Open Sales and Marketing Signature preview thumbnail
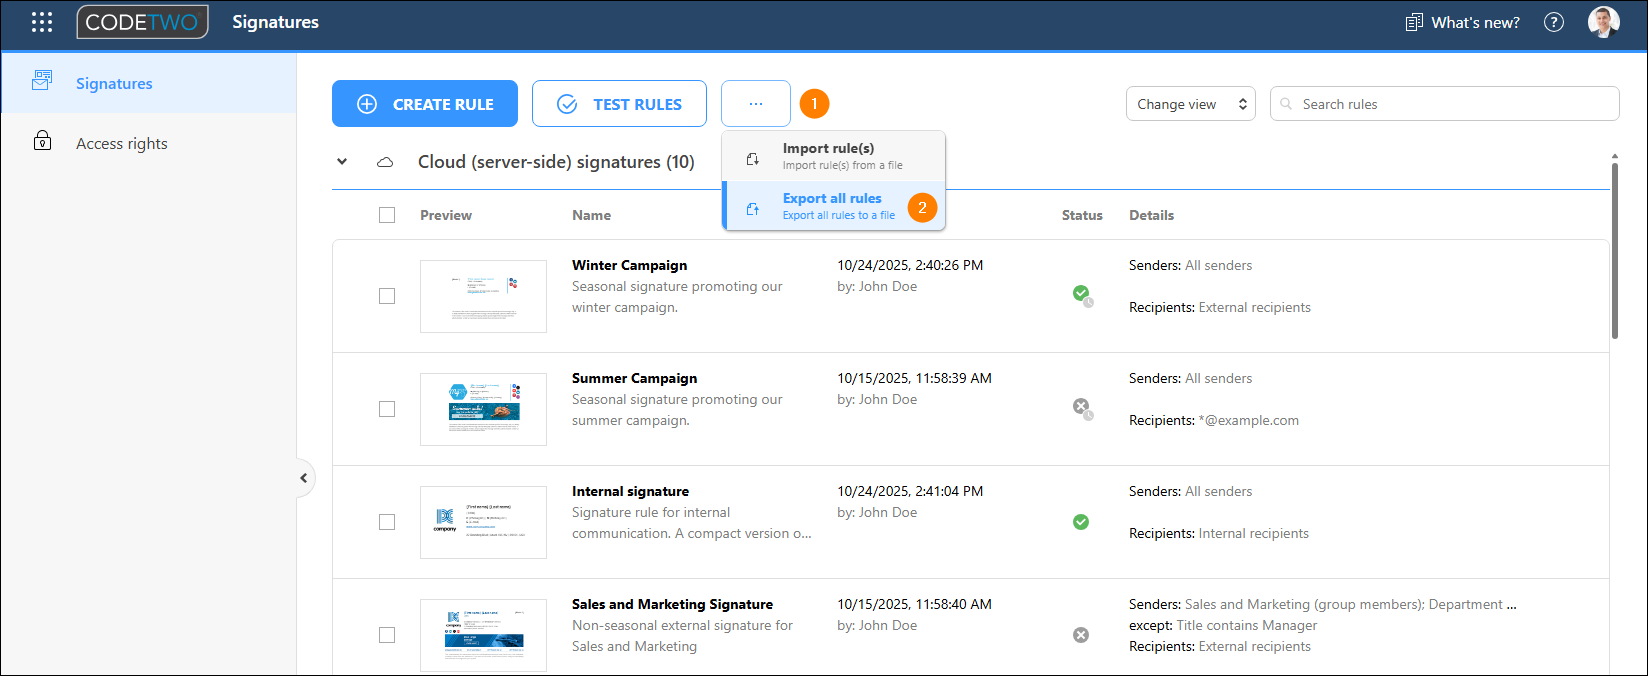The width and height of the screenshot is (1648, 676). click(x=483, y=635)
